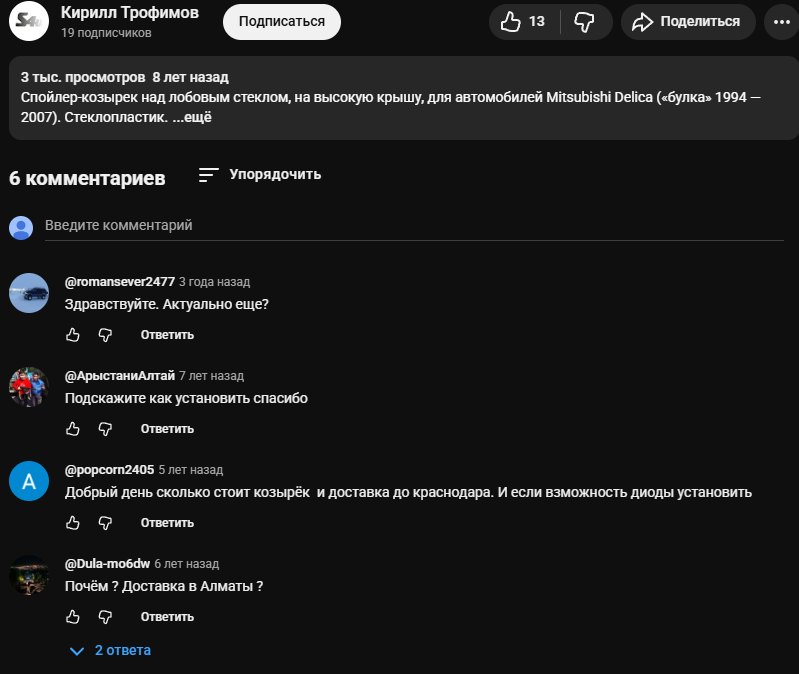Click the Введите комментарий input field
The height and width of the screenshot is (674, 799).
tap(400, 226)
